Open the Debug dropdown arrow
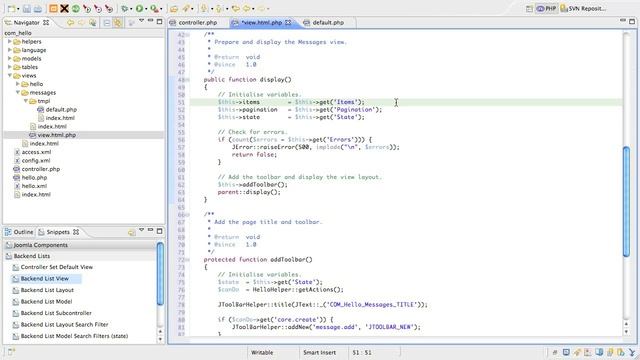 [x=131, y=9]
